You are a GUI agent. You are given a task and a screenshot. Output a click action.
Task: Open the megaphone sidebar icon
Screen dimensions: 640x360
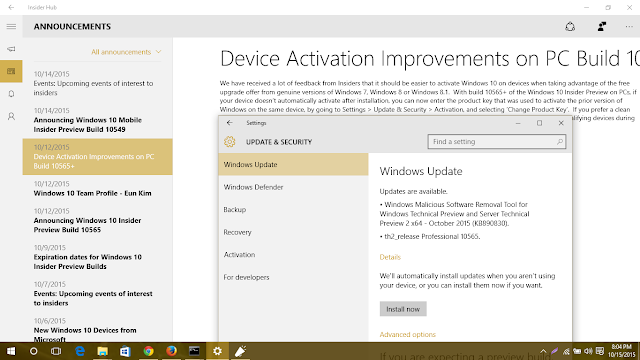point(11,49)
